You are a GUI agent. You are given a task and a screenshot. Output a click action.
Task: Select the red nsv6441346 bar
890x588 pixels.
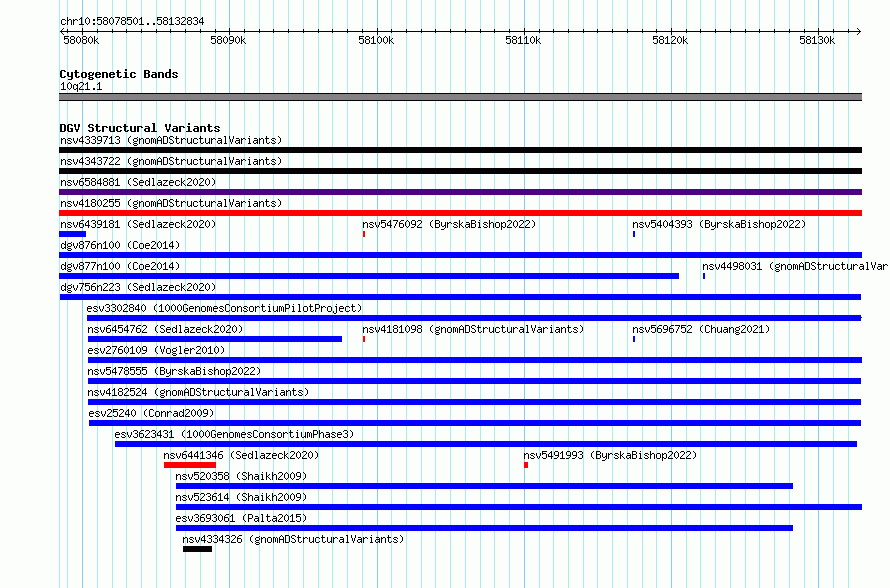click(x=190, y=465)
